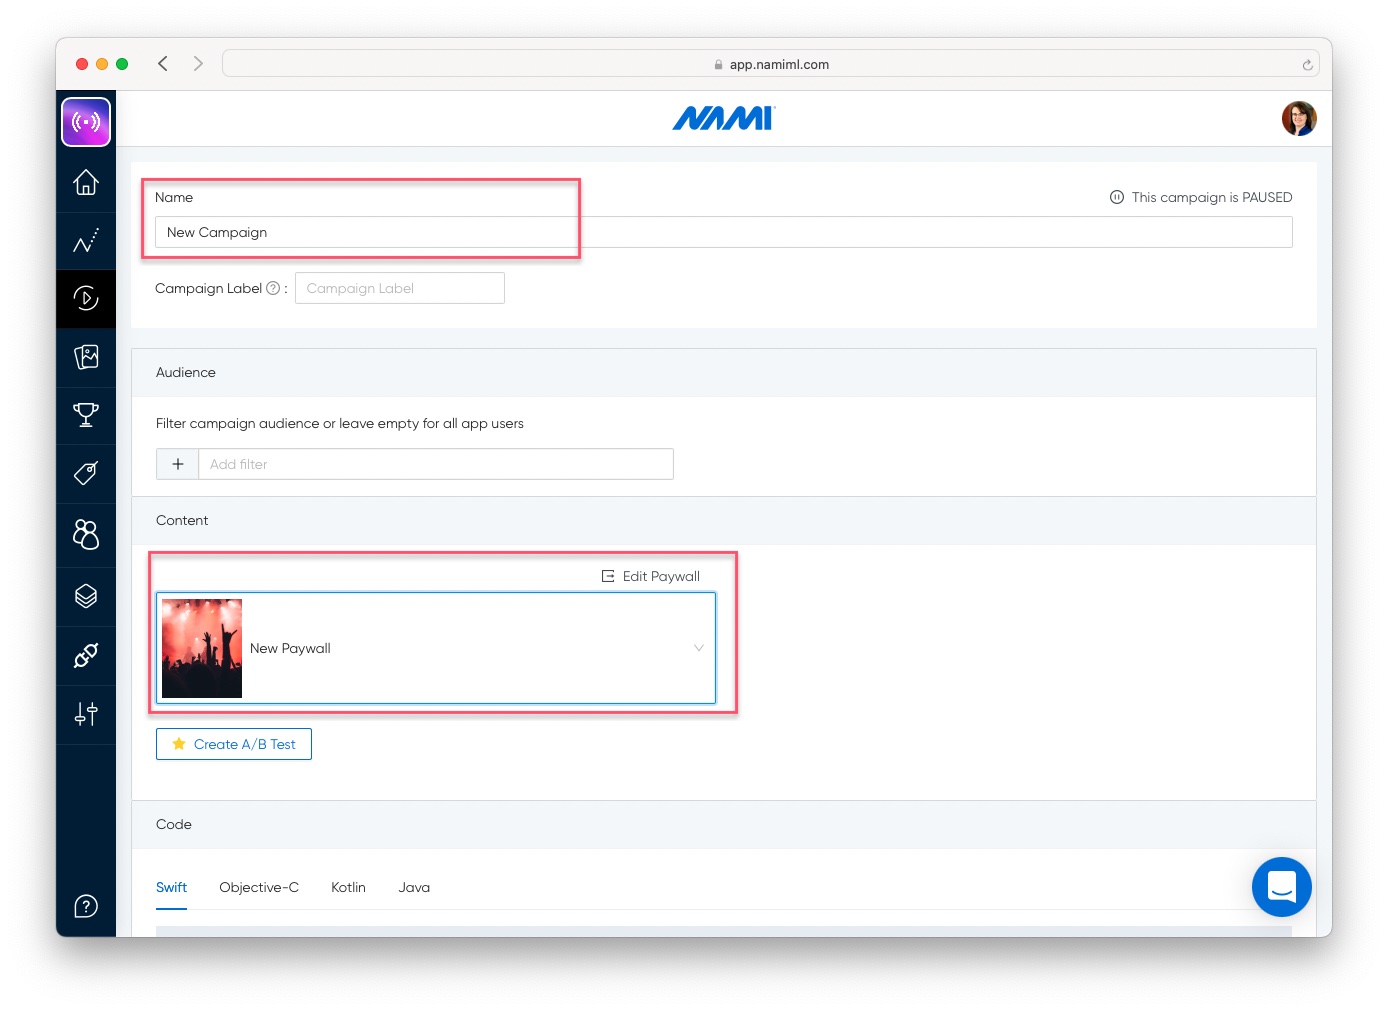Open the price tag icon in sidebar
This screenshot has height=1011, width=1388.
[x=86, y=473]
